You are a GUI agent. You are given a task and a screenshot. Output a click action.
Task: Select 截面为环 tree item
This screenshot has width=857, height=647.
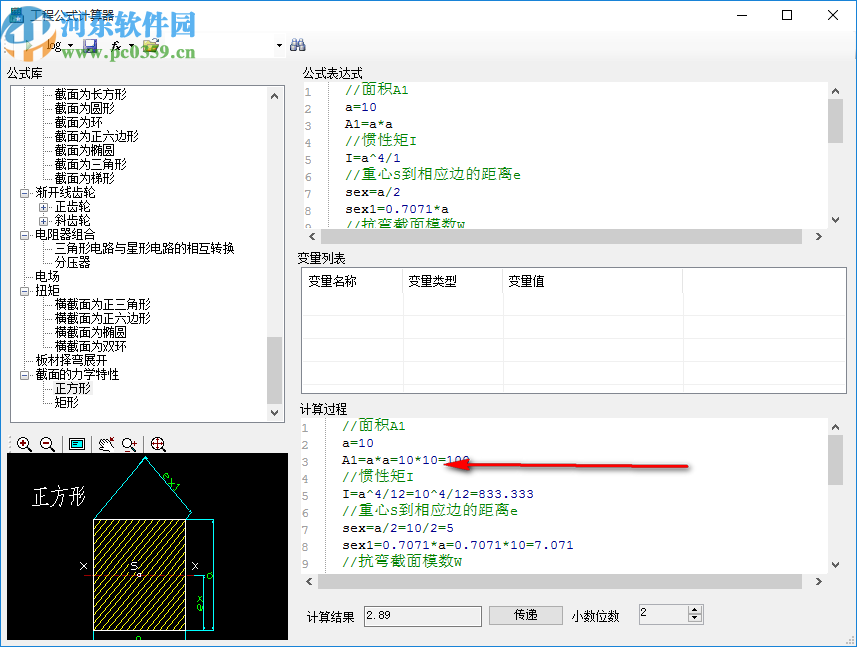coord(79,122)
